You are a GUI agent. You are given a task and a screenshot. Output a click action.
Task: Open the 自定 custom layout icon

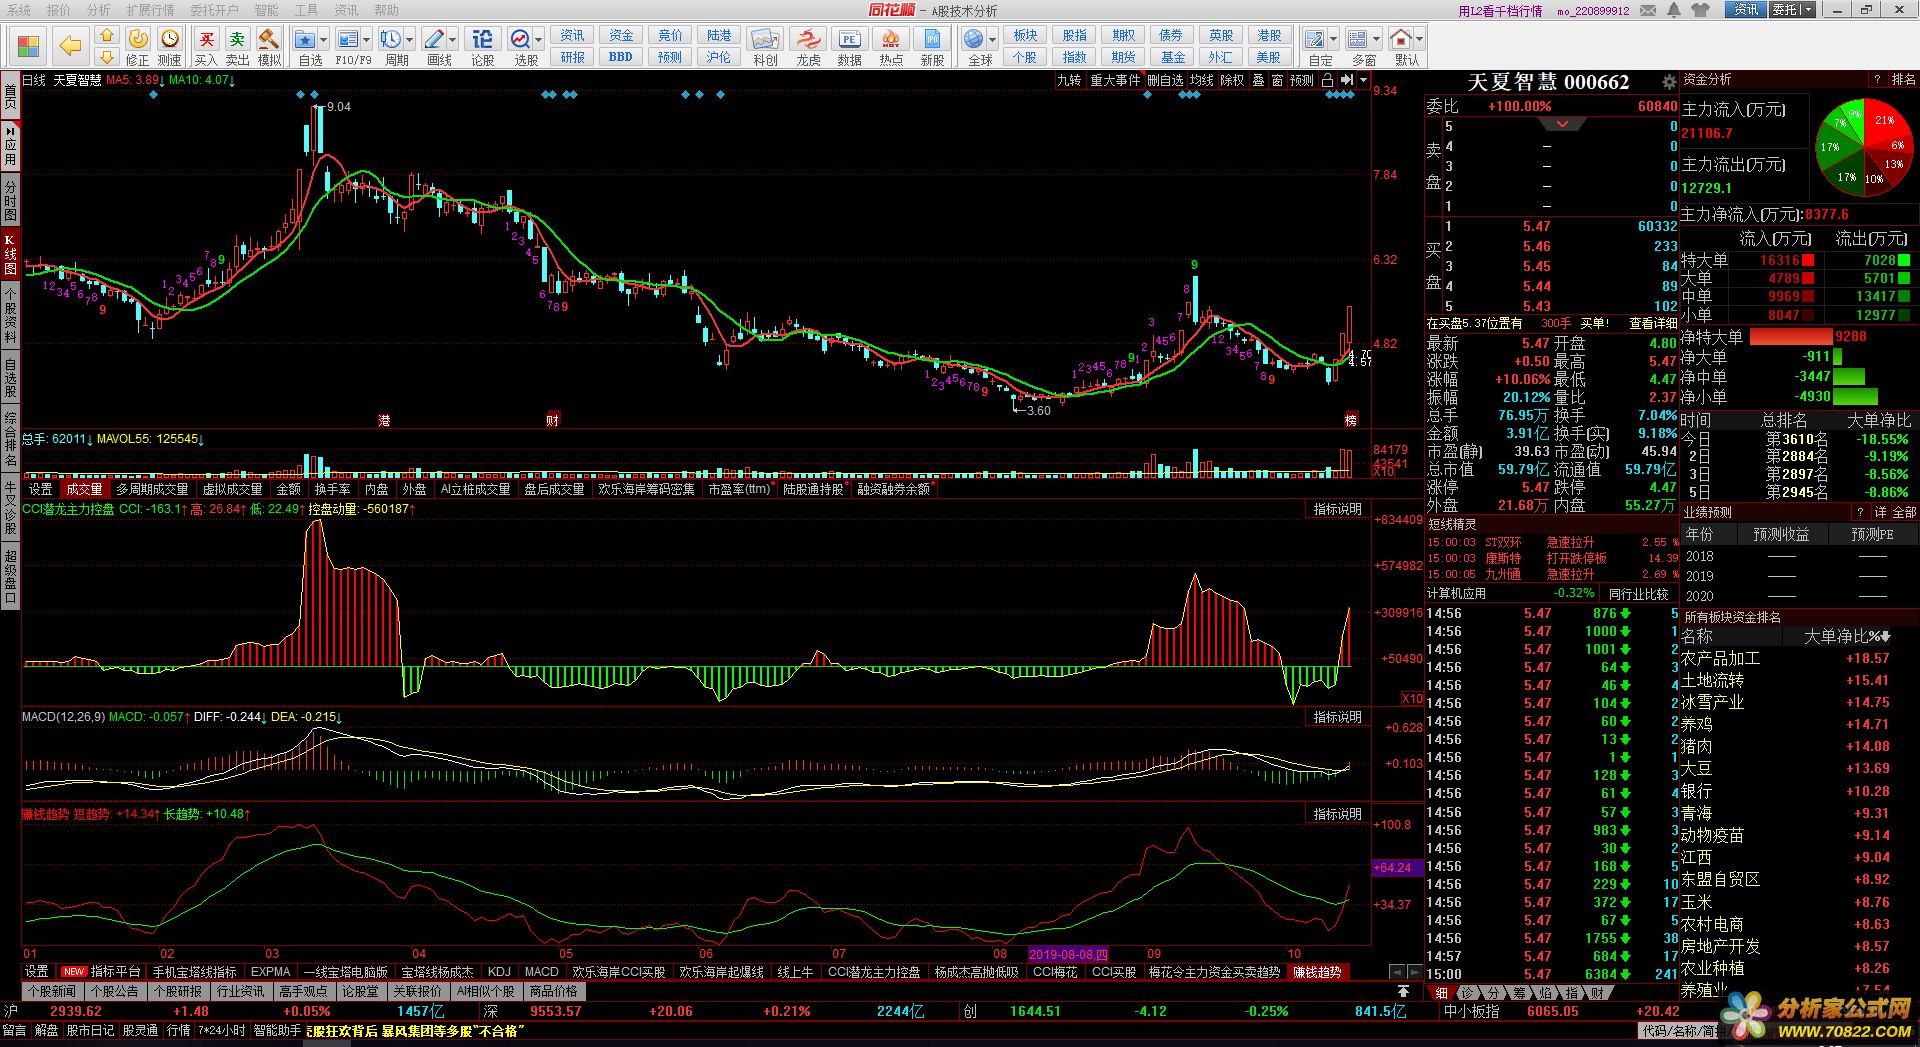[x=1315, y=40]
